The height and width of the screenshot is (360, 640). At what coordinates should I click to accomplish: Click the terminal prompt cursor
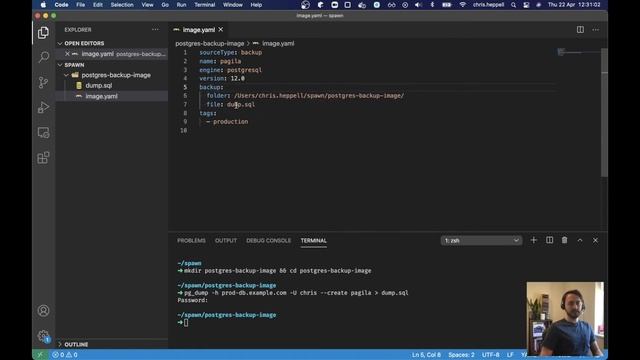[186, 322]
